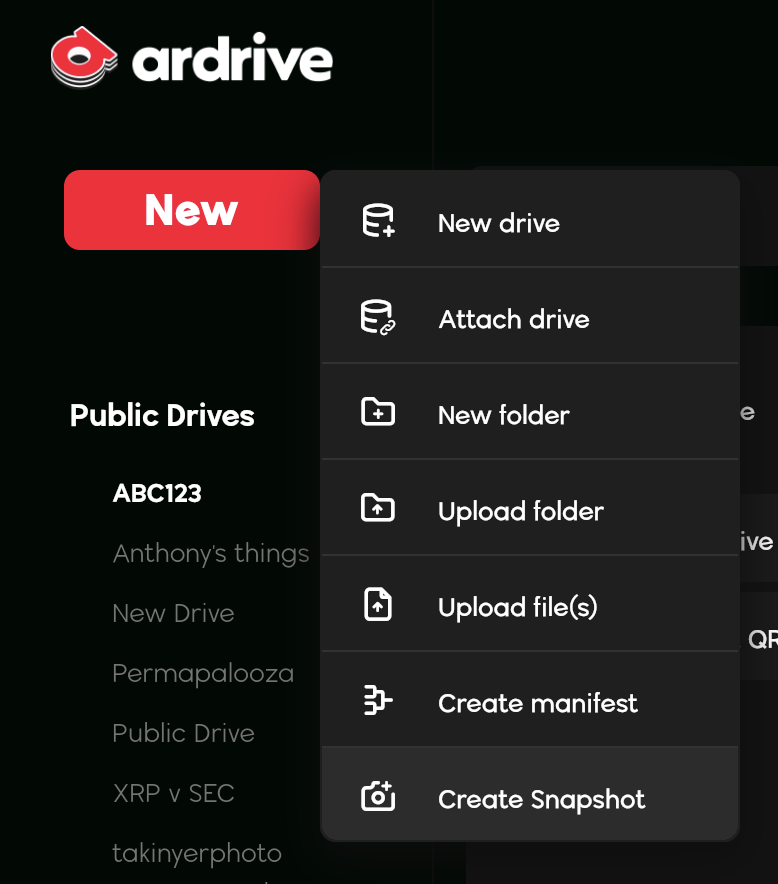Open the New Drive entry in sidebar
778x884 pixels.
[174, 613]
